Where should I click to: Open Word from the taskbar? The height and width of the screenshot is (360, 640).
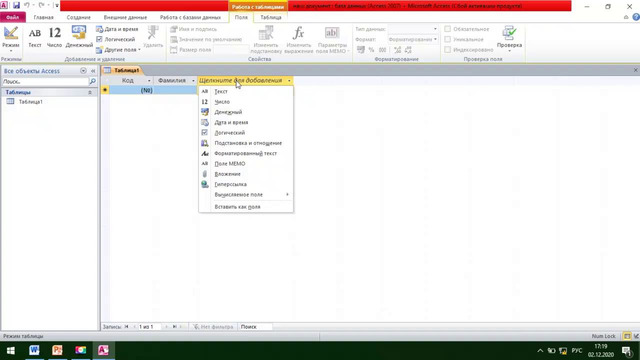click(x=34, y=350)
